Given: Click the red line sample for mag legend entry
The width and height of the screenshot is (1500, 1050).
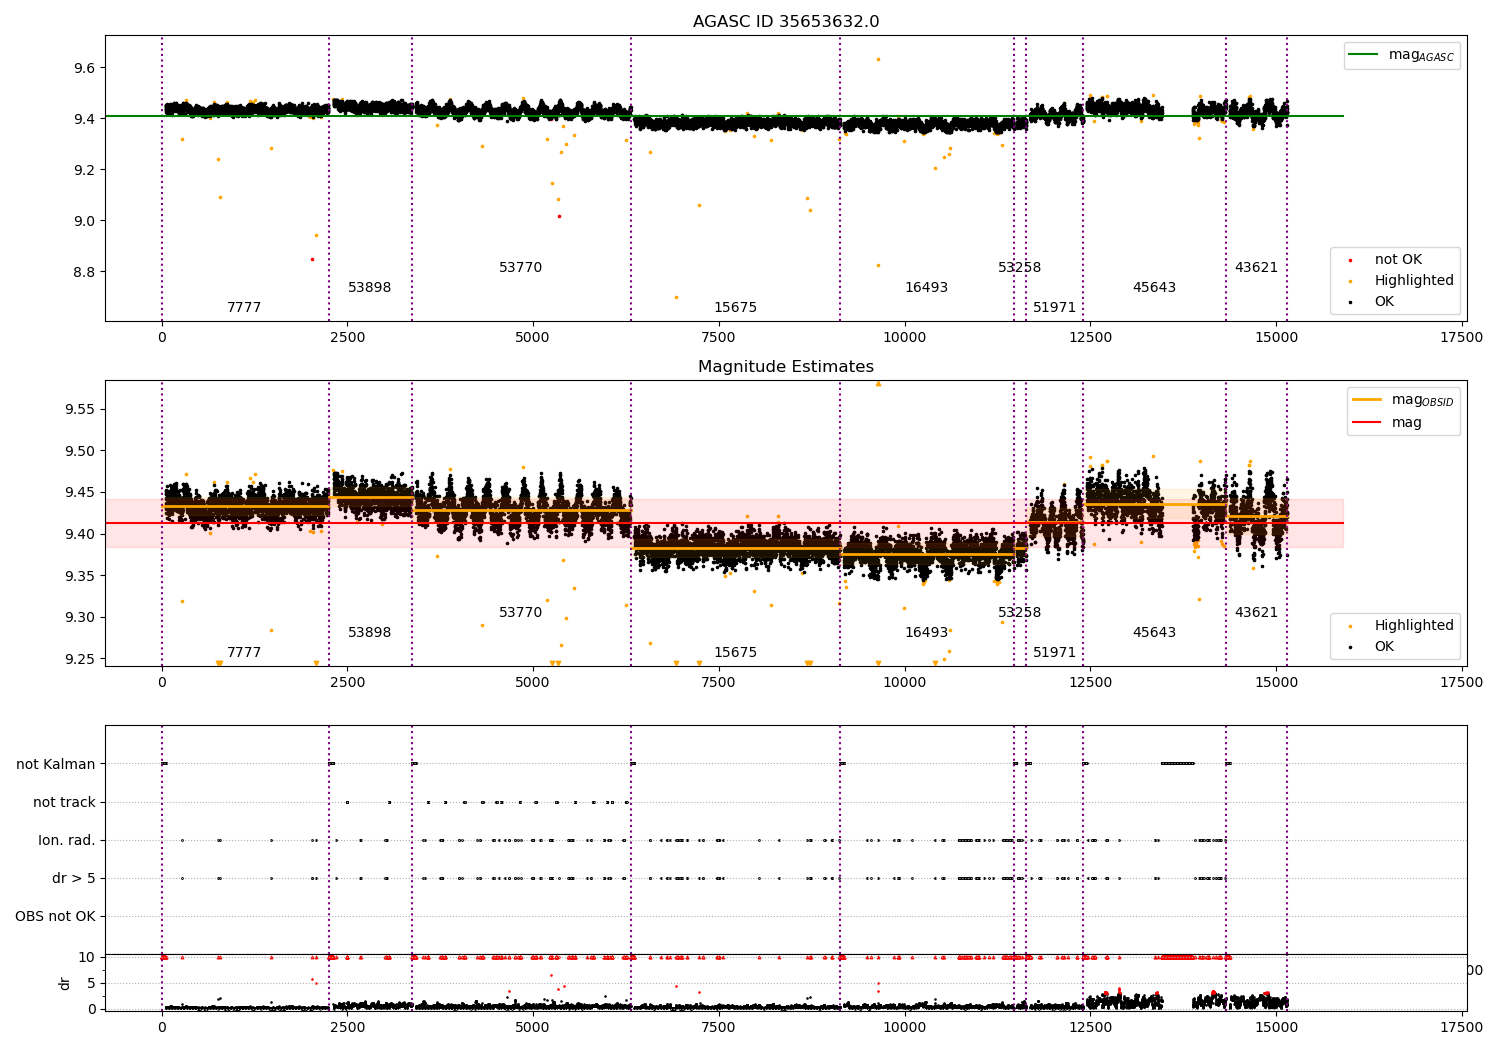Looking at the screenshot, I should 1367,423.
